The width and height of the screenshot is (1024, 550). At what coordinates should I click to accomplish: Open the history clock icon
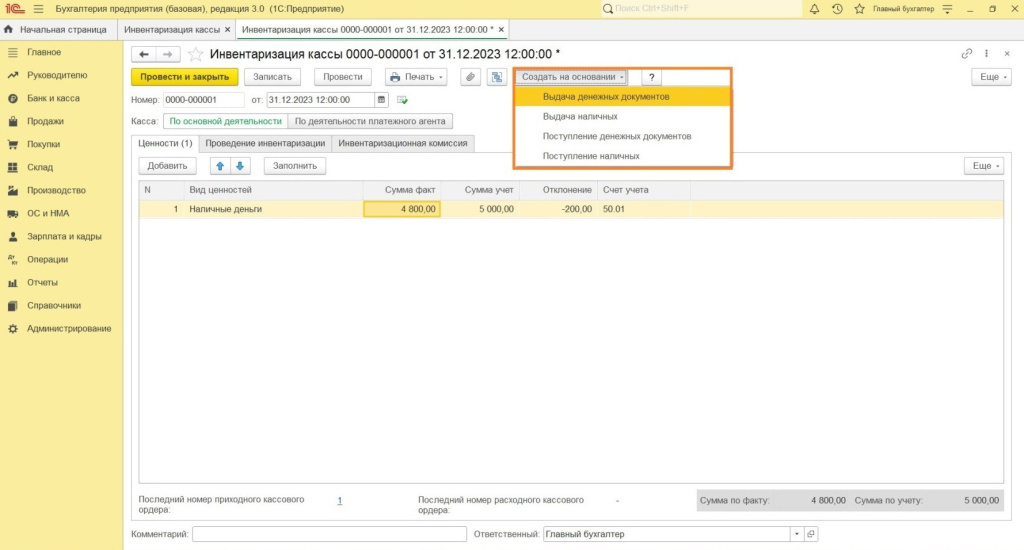(837, 8)
